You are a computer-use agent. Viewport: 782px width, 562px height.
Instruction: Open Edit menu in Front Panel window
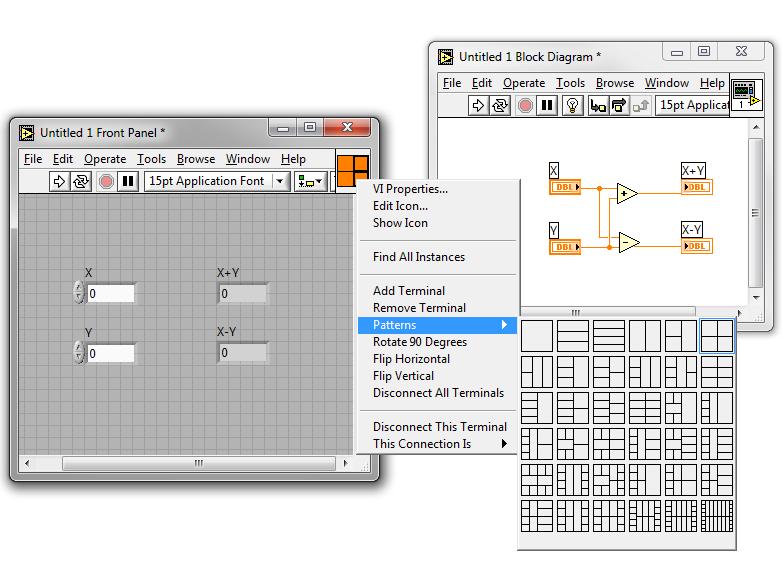(63, 159)
